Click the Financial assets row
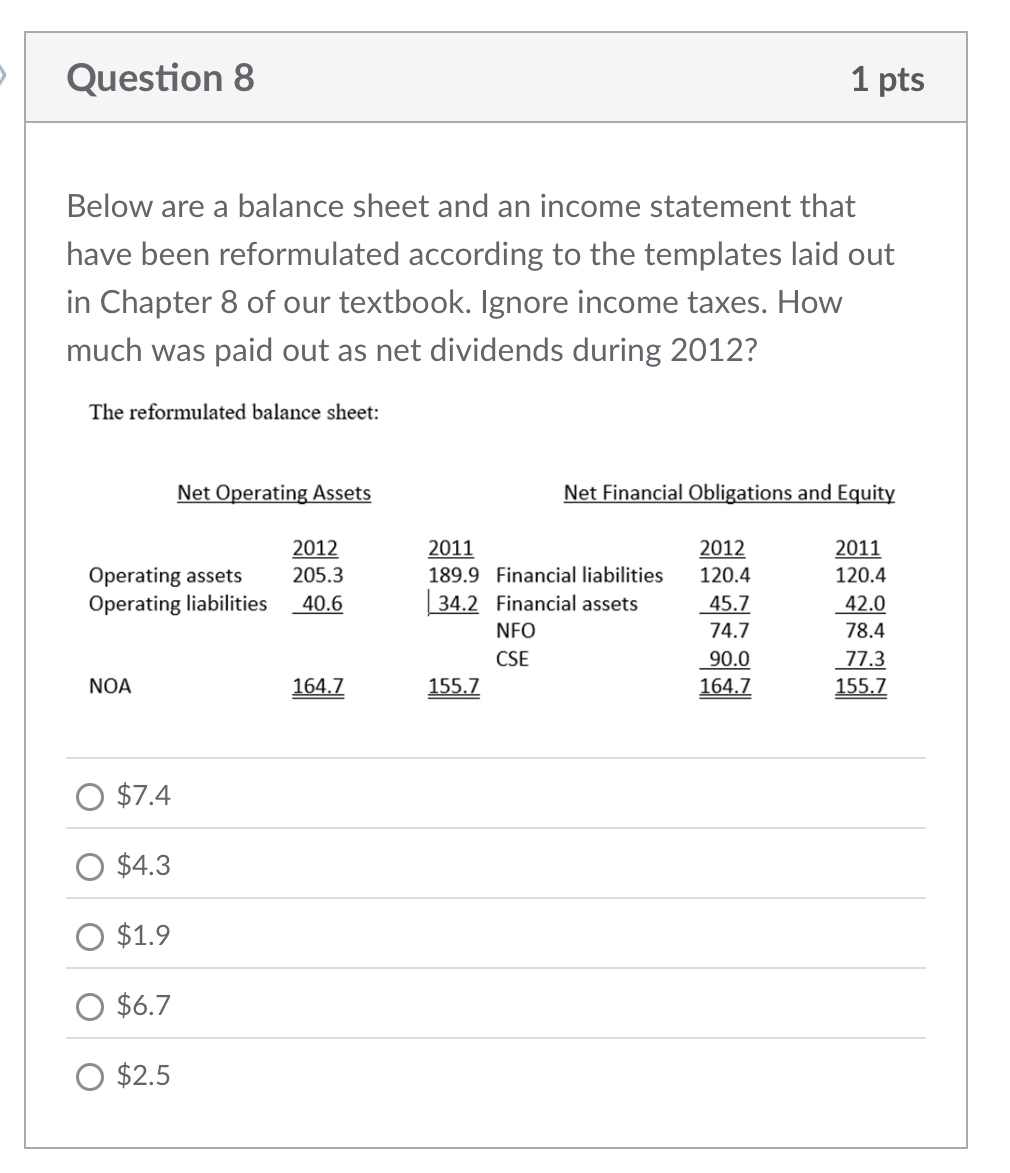This screenshot has width=1010, height=1173. [566, 603]
